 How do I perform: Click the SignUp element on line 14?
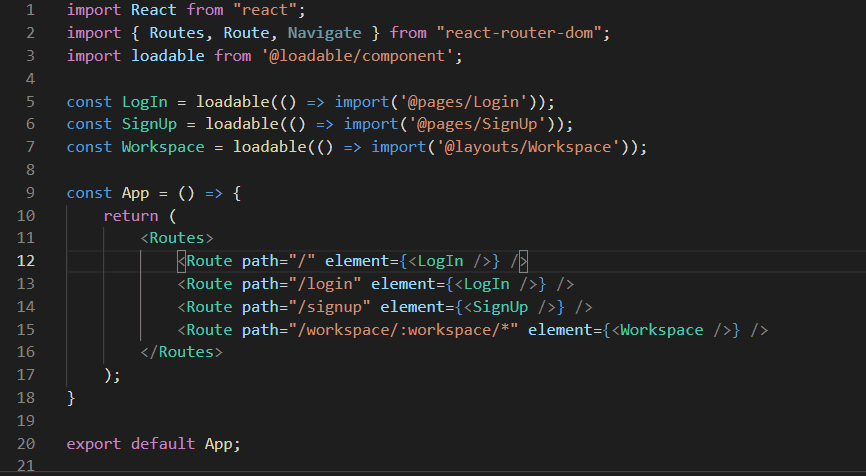point(500,307)
